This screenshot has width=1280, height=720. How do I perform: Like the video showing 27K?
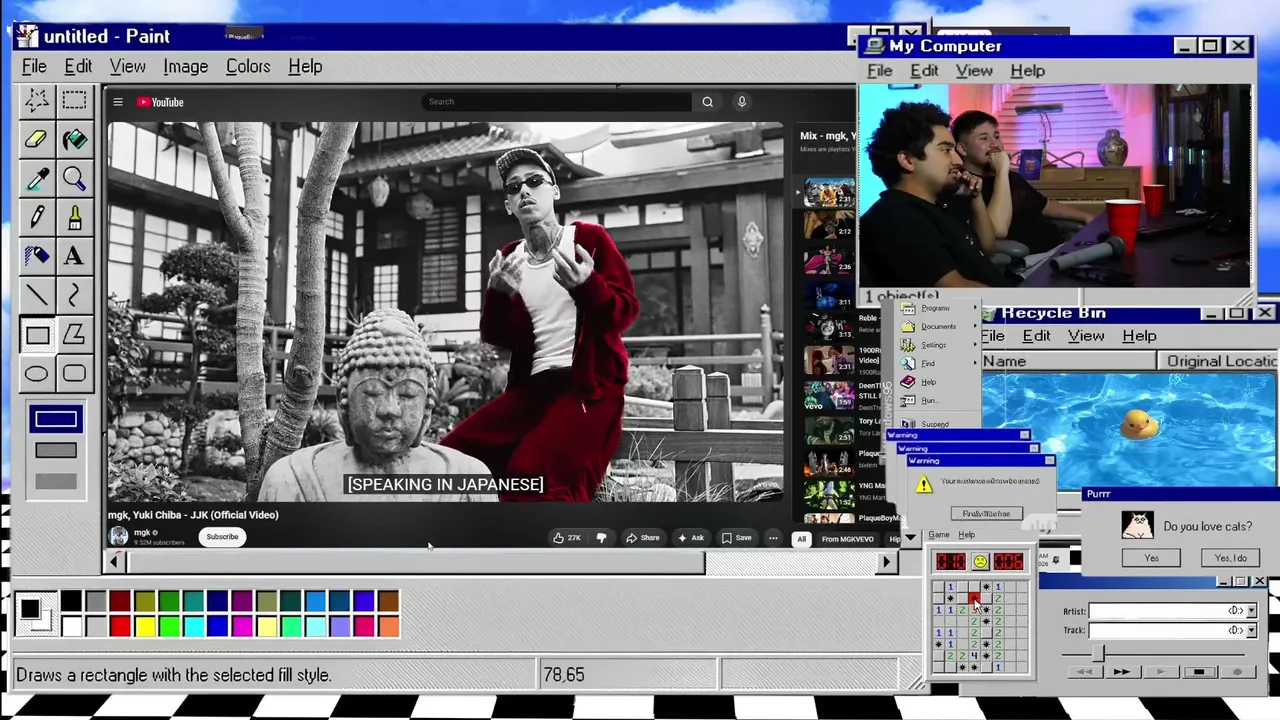tap(567, 538)
